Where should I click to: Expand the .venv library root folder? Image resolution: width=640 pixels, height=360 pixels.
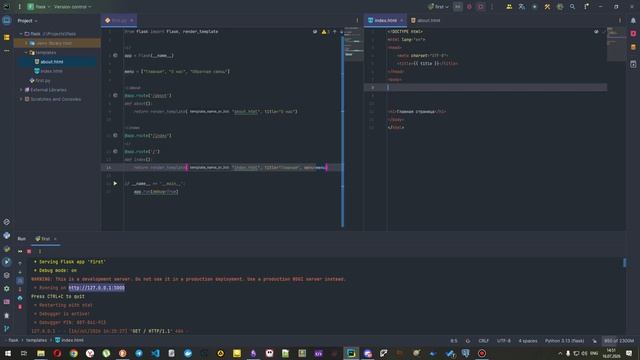pos(26,43)
